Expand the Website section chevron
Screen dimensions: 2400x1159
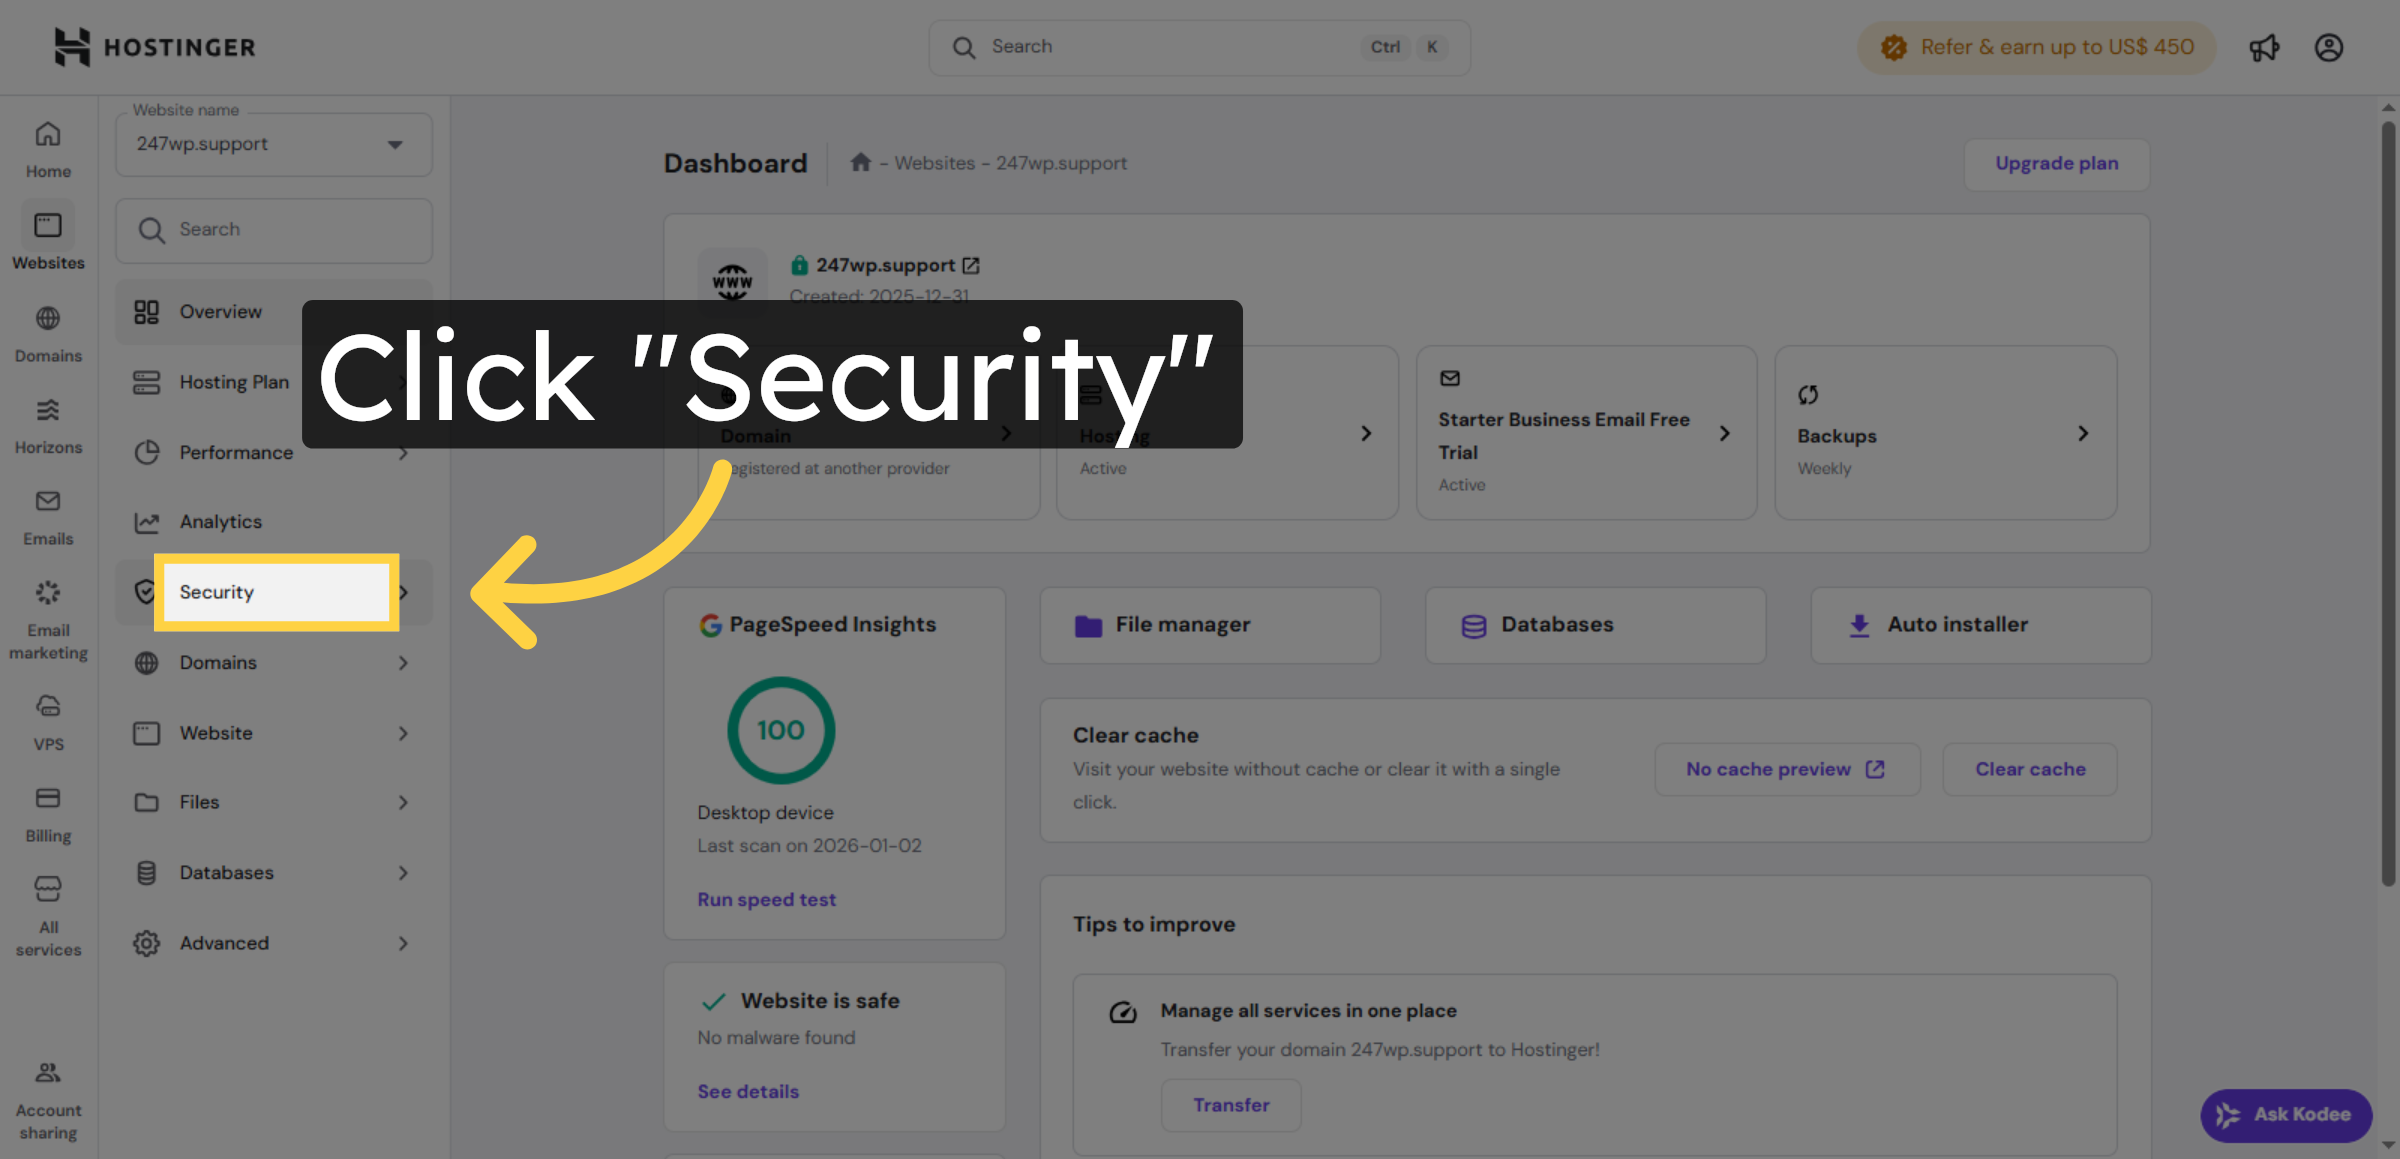coord(403,732)
